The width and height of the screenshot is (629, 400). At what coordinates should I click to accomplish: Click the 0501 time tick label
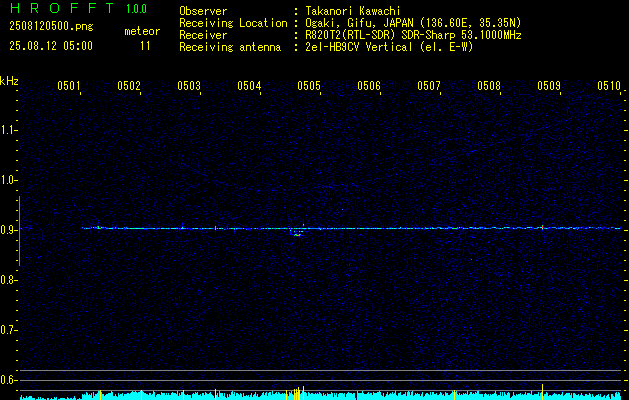(69, 85)
